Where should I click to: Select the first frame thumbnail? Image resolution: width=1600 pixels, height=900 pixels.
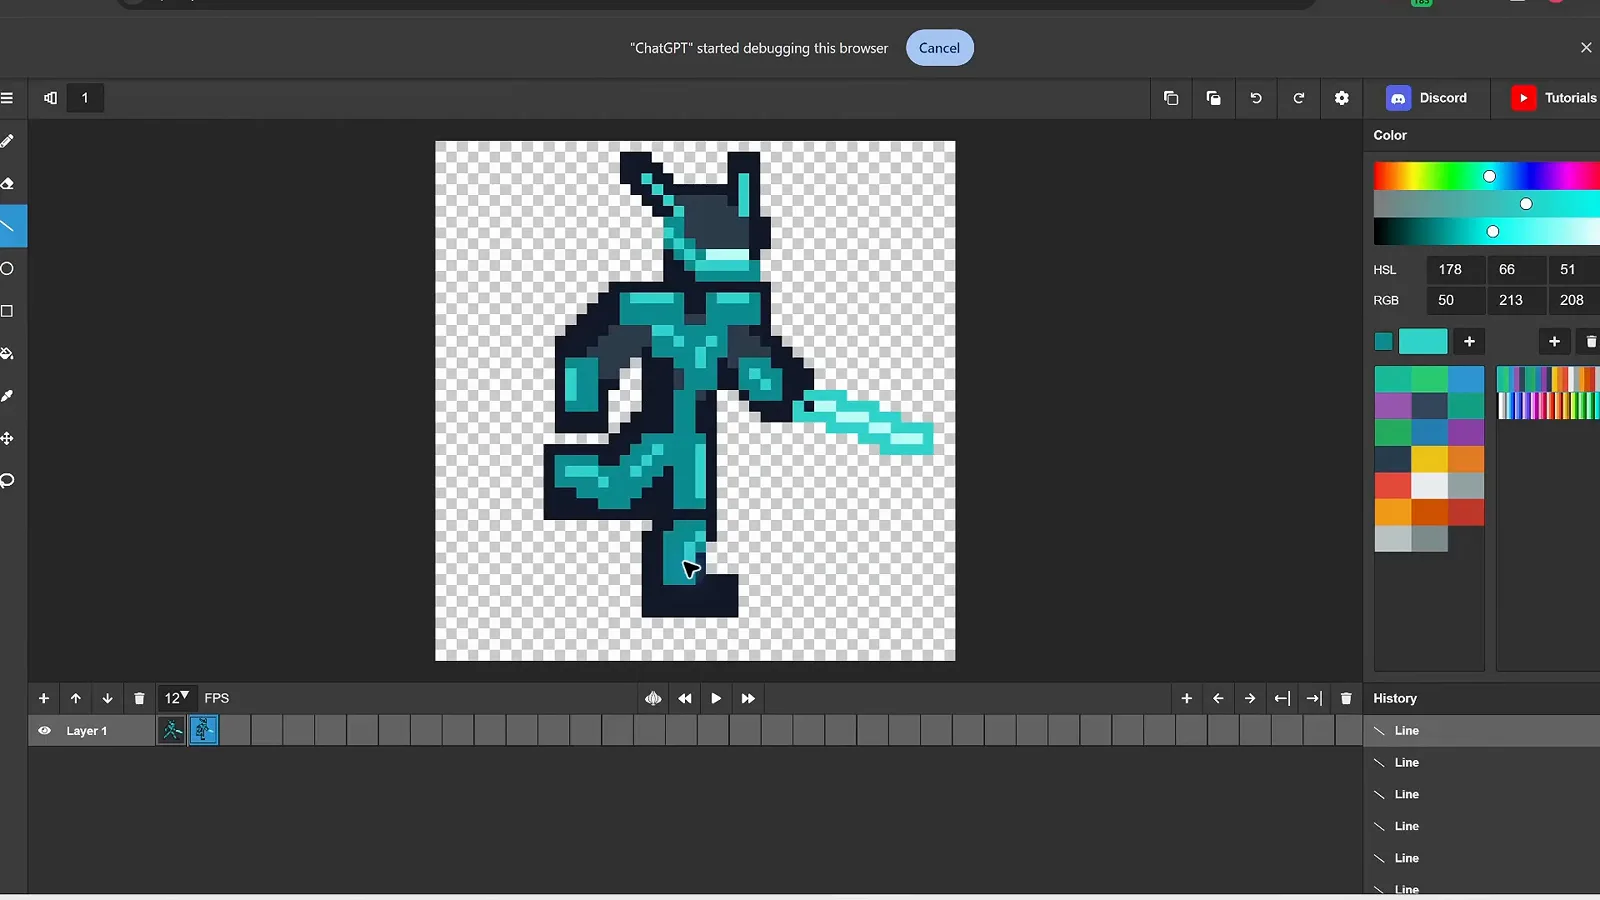172,731
